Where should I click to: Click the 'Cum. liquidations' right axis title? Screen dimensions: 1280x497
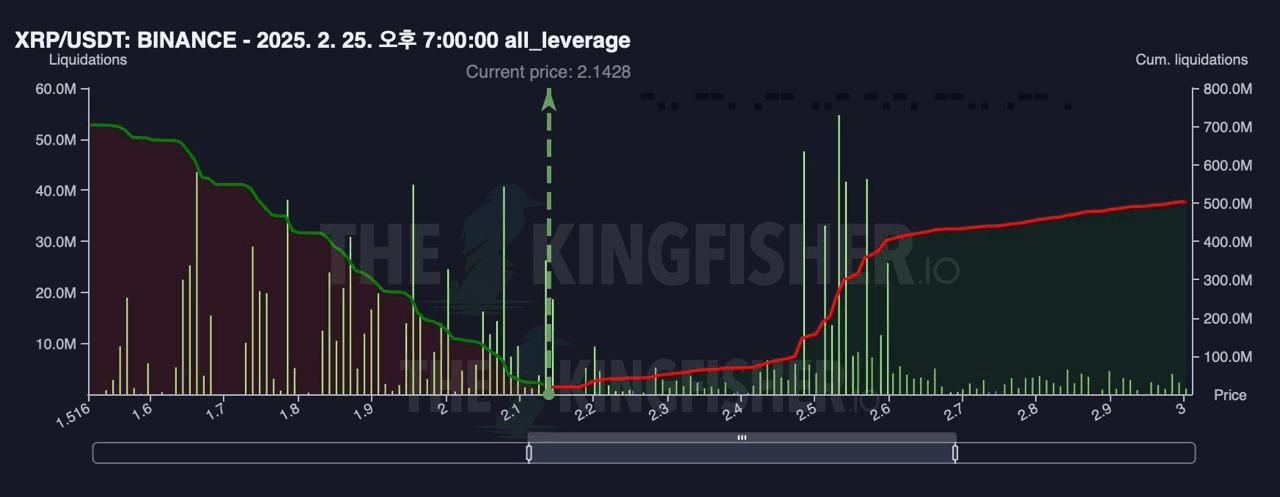click(x=1192, y=59)
